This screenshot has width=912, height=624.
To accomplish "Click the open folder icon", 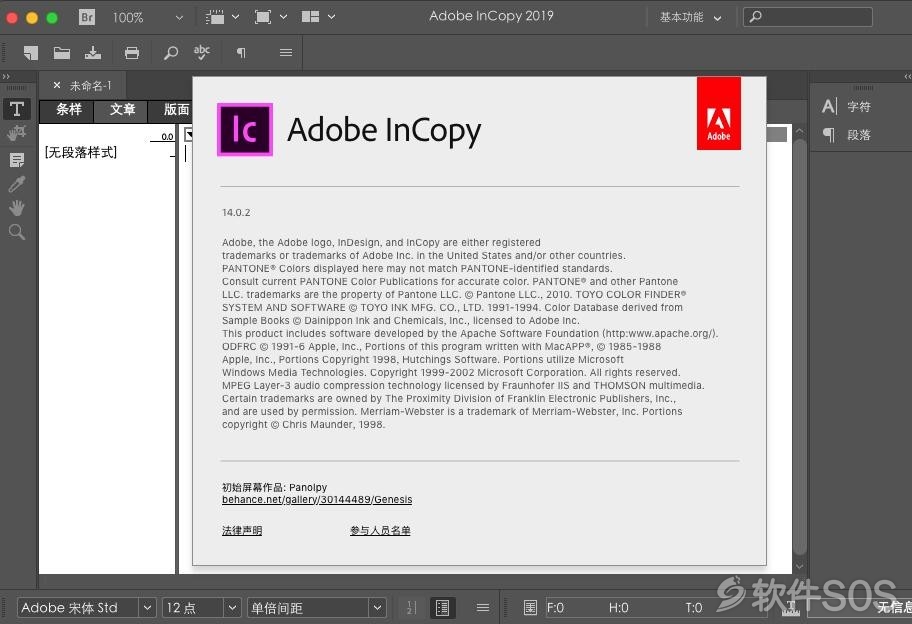I will pyautogui.click(x=62, y=53).
